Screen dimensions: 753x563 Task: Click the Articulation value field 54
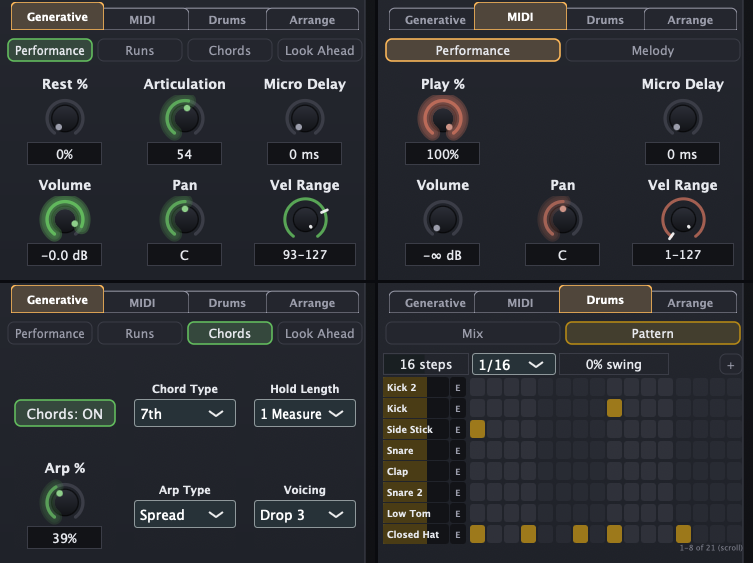pyautogui.click(x=184, y=154)
